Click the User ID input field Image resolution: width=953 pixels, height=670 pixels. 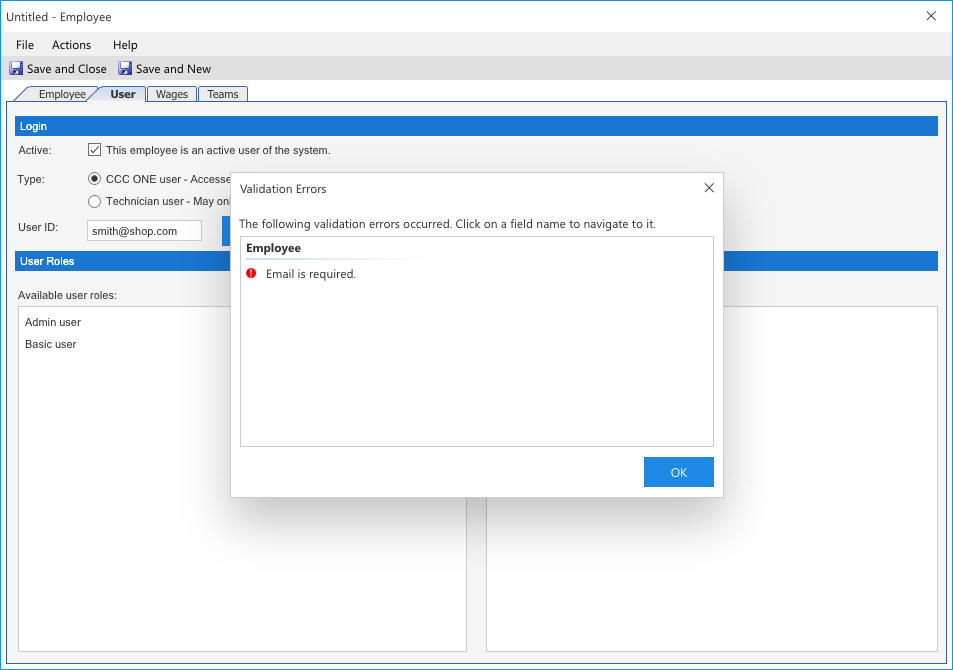144,231
